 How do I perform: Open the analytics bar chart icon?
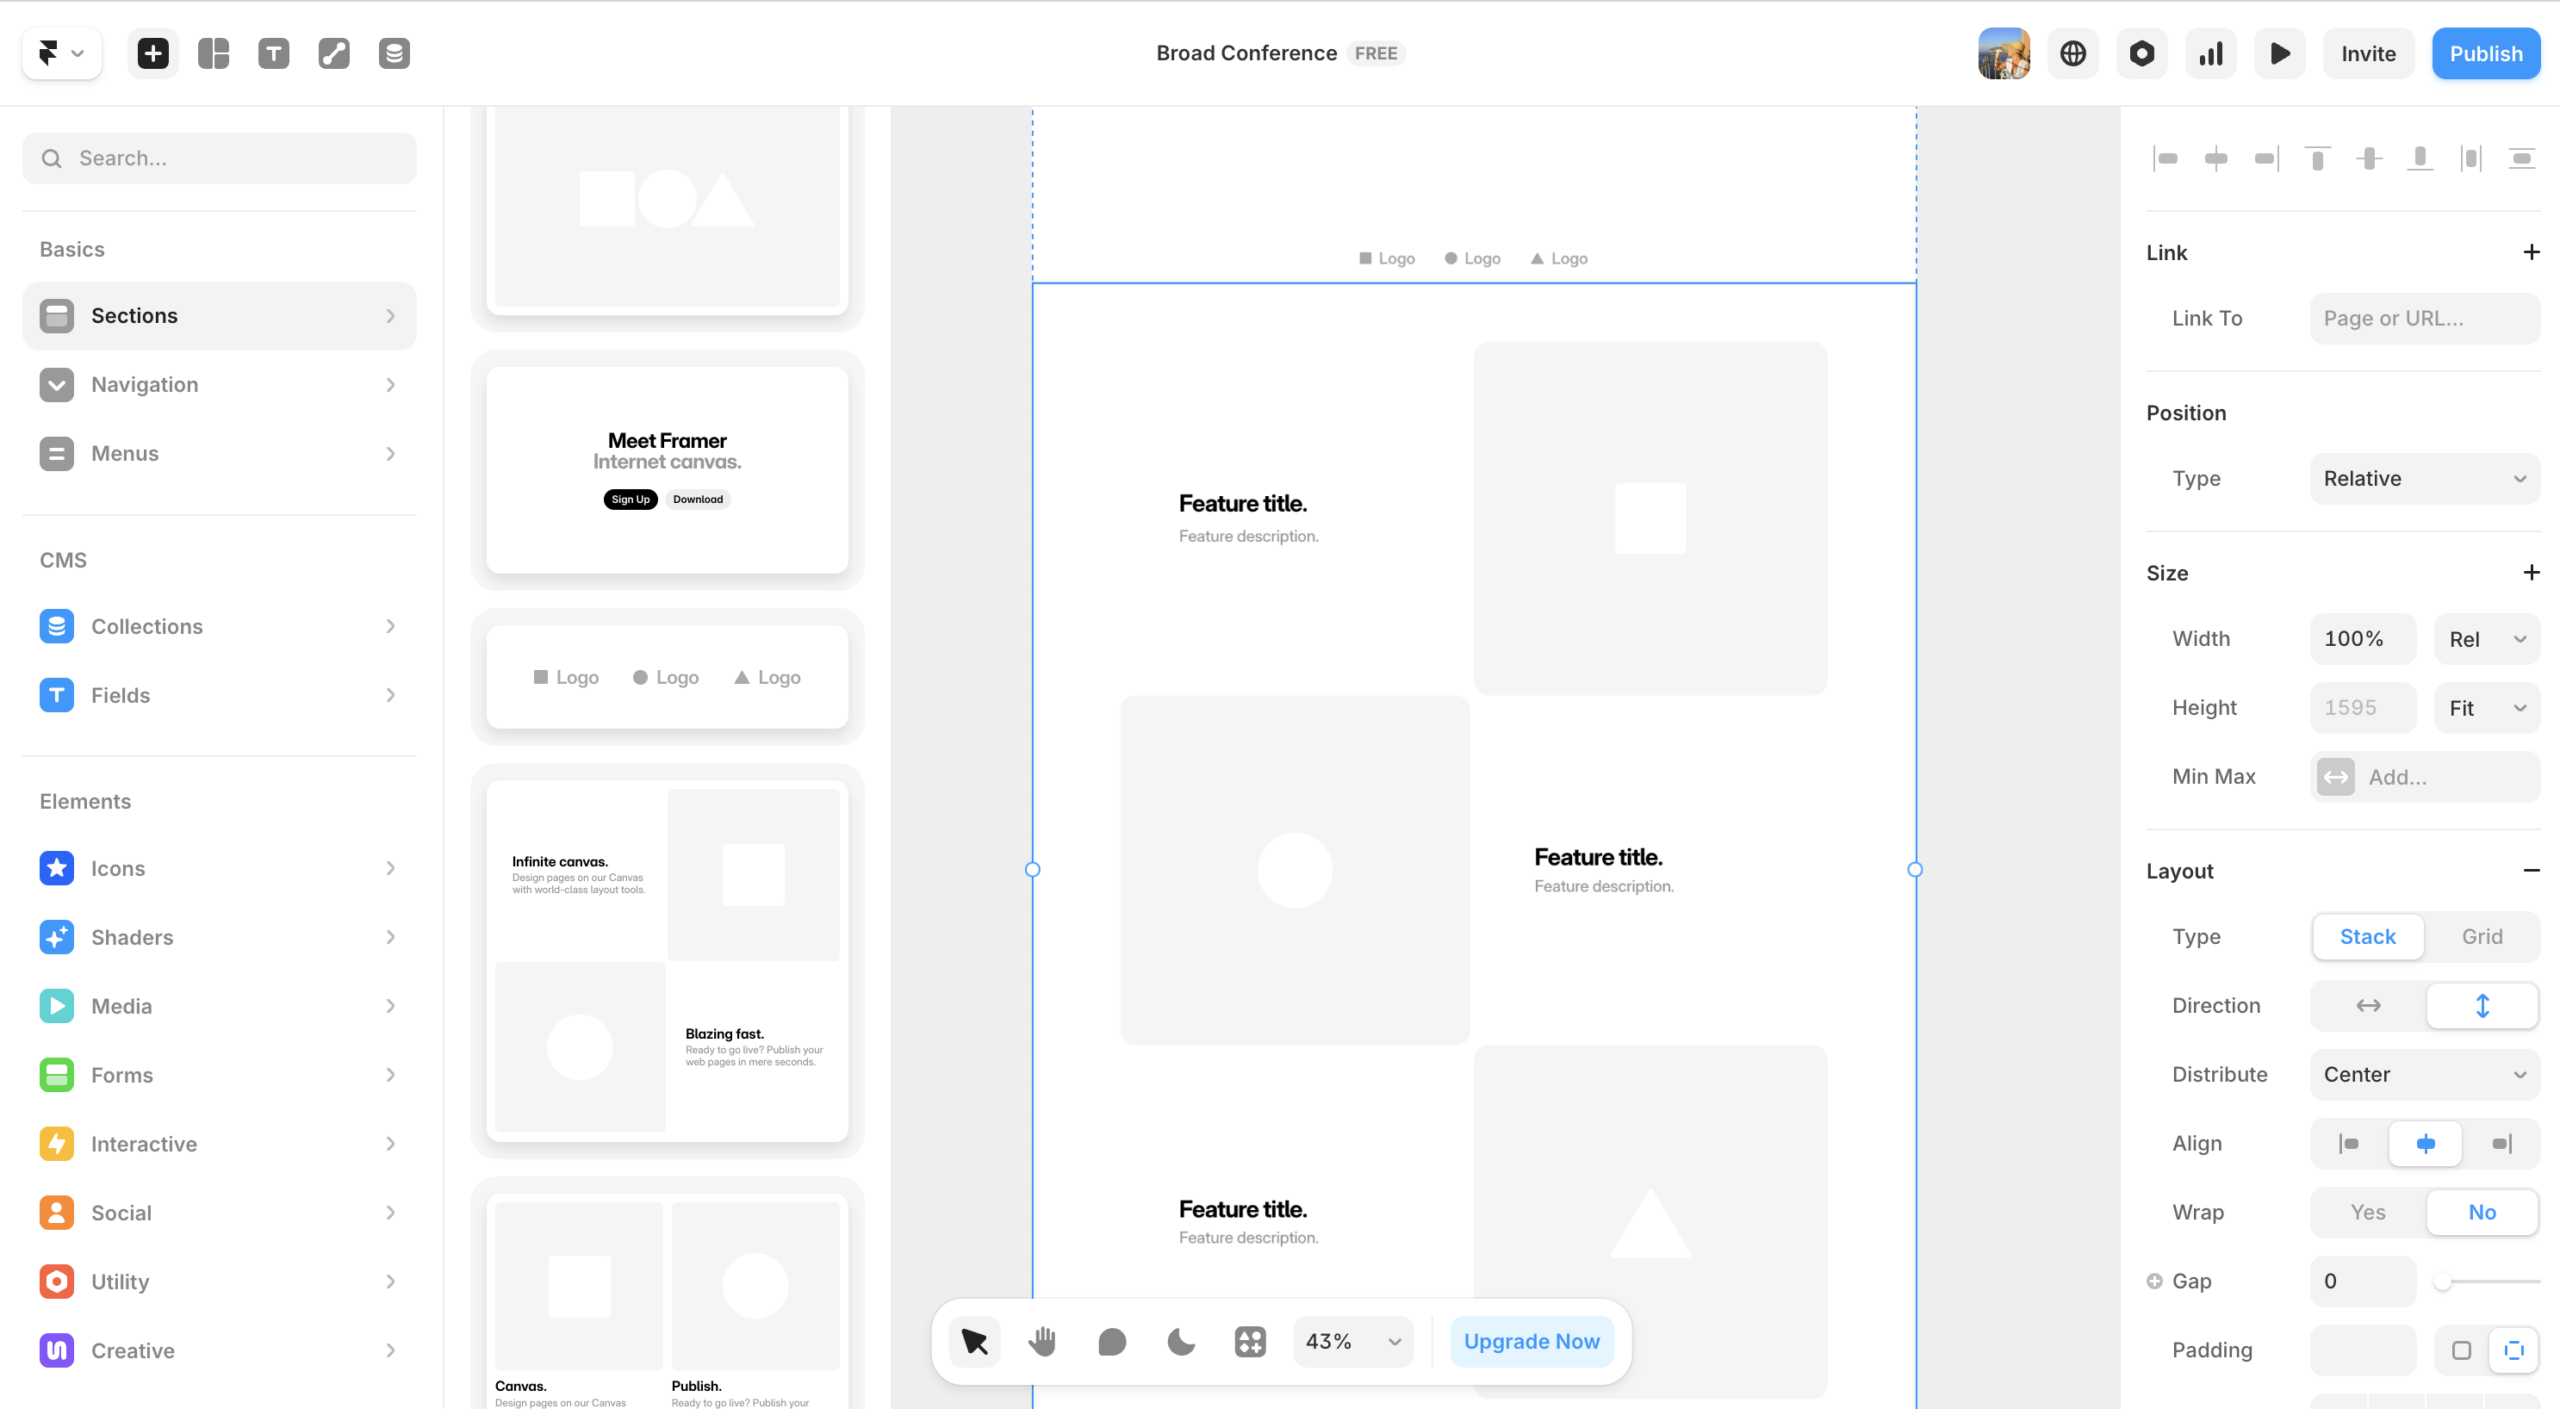click(2211, 53)
